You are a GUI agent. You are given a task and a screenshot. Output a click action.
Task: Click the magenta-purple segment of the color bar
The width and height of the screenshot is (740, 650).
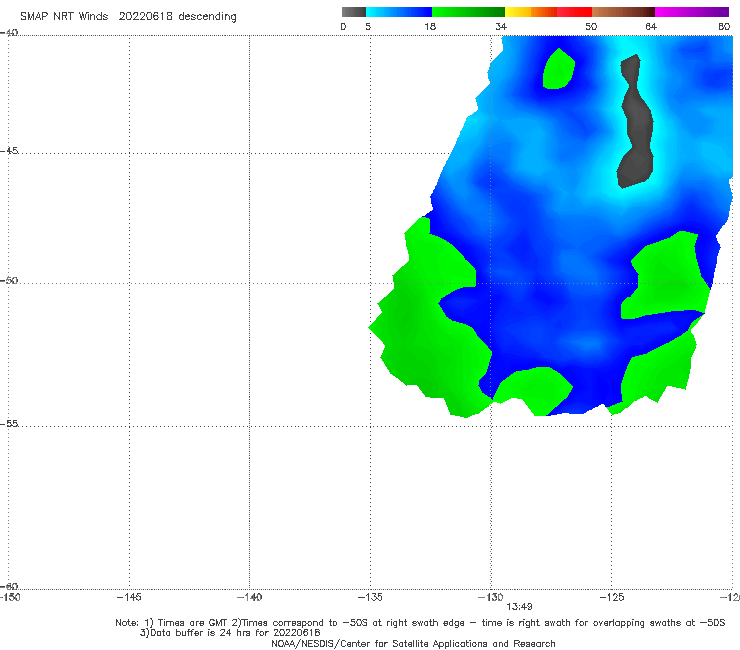[x=691, y=12]
